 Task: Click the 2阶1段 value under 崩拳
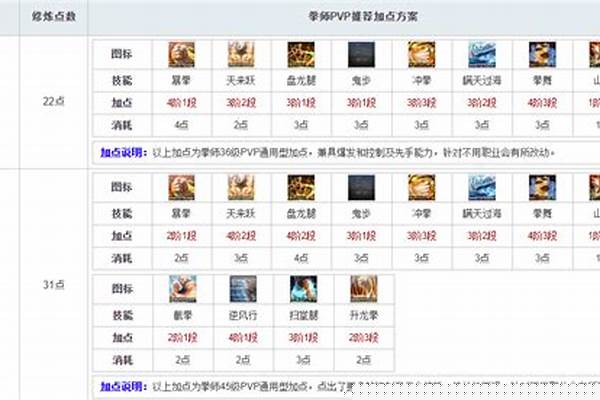(x=183, y=338)
